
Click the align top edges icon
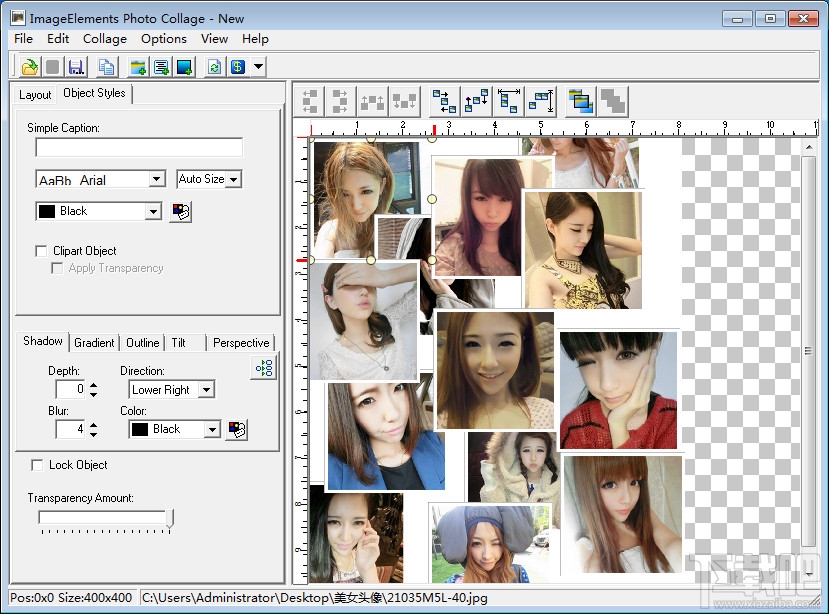372,101
